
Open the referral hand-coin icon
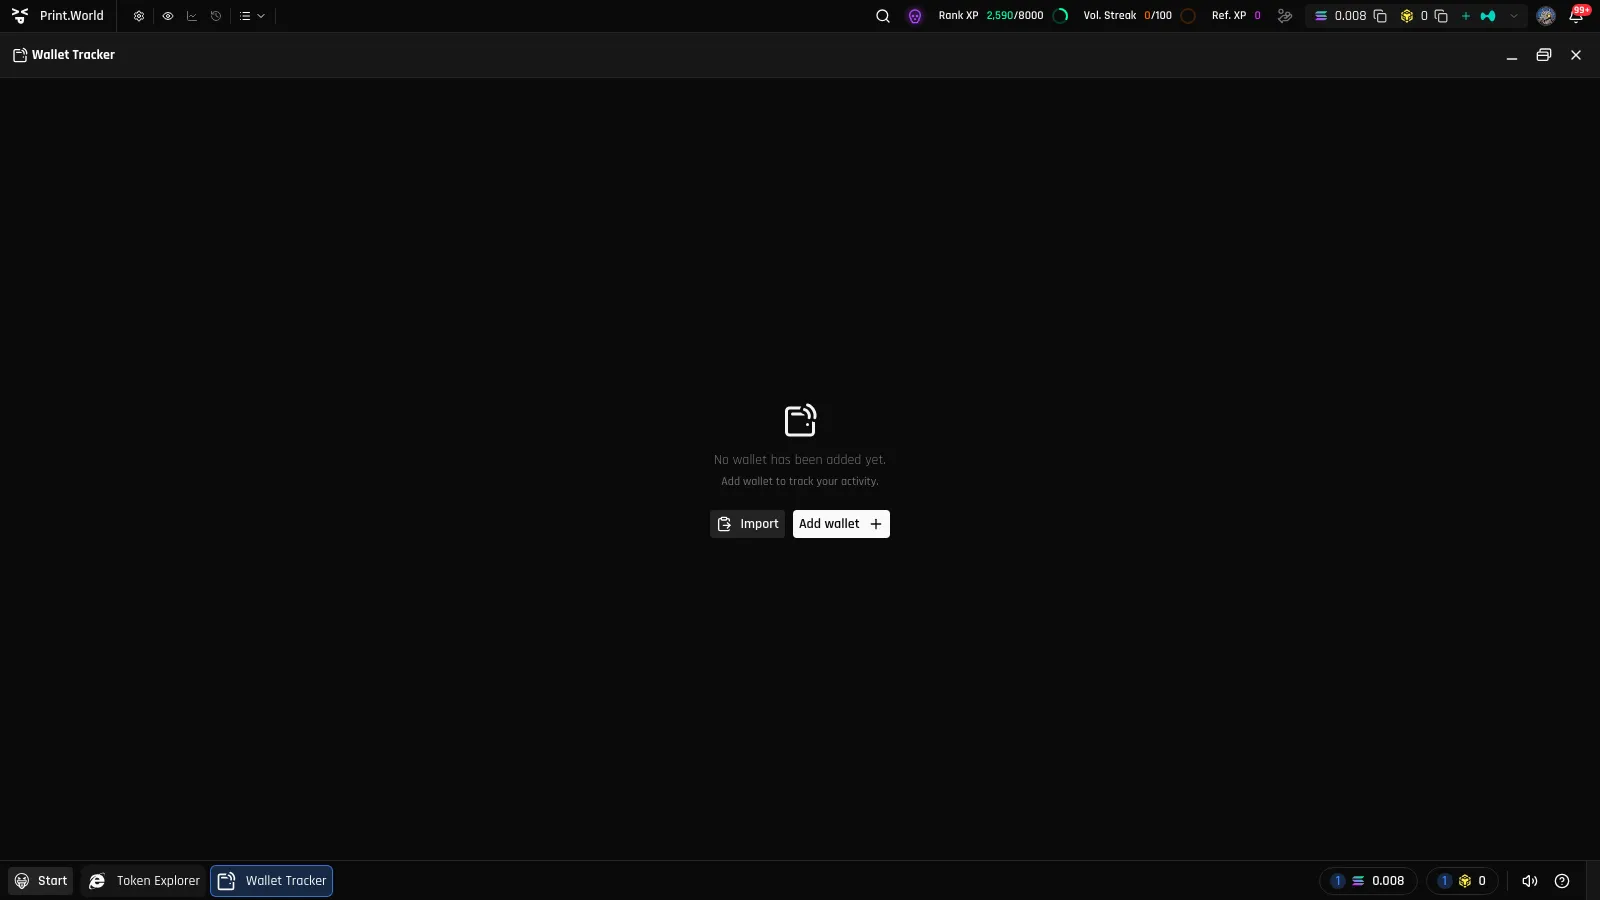tap(1285, 16)
